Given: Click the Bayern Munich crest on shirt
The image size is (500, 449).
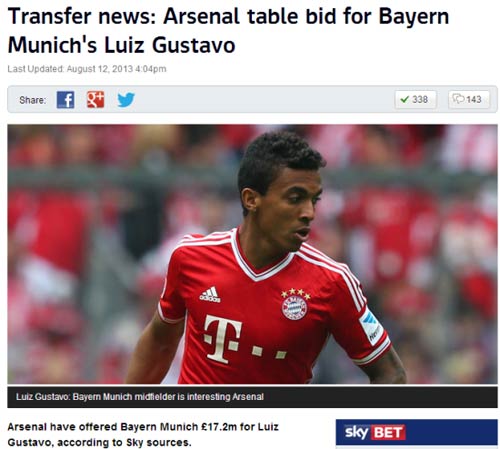Looking at the screenshot, I should point(294,305).
